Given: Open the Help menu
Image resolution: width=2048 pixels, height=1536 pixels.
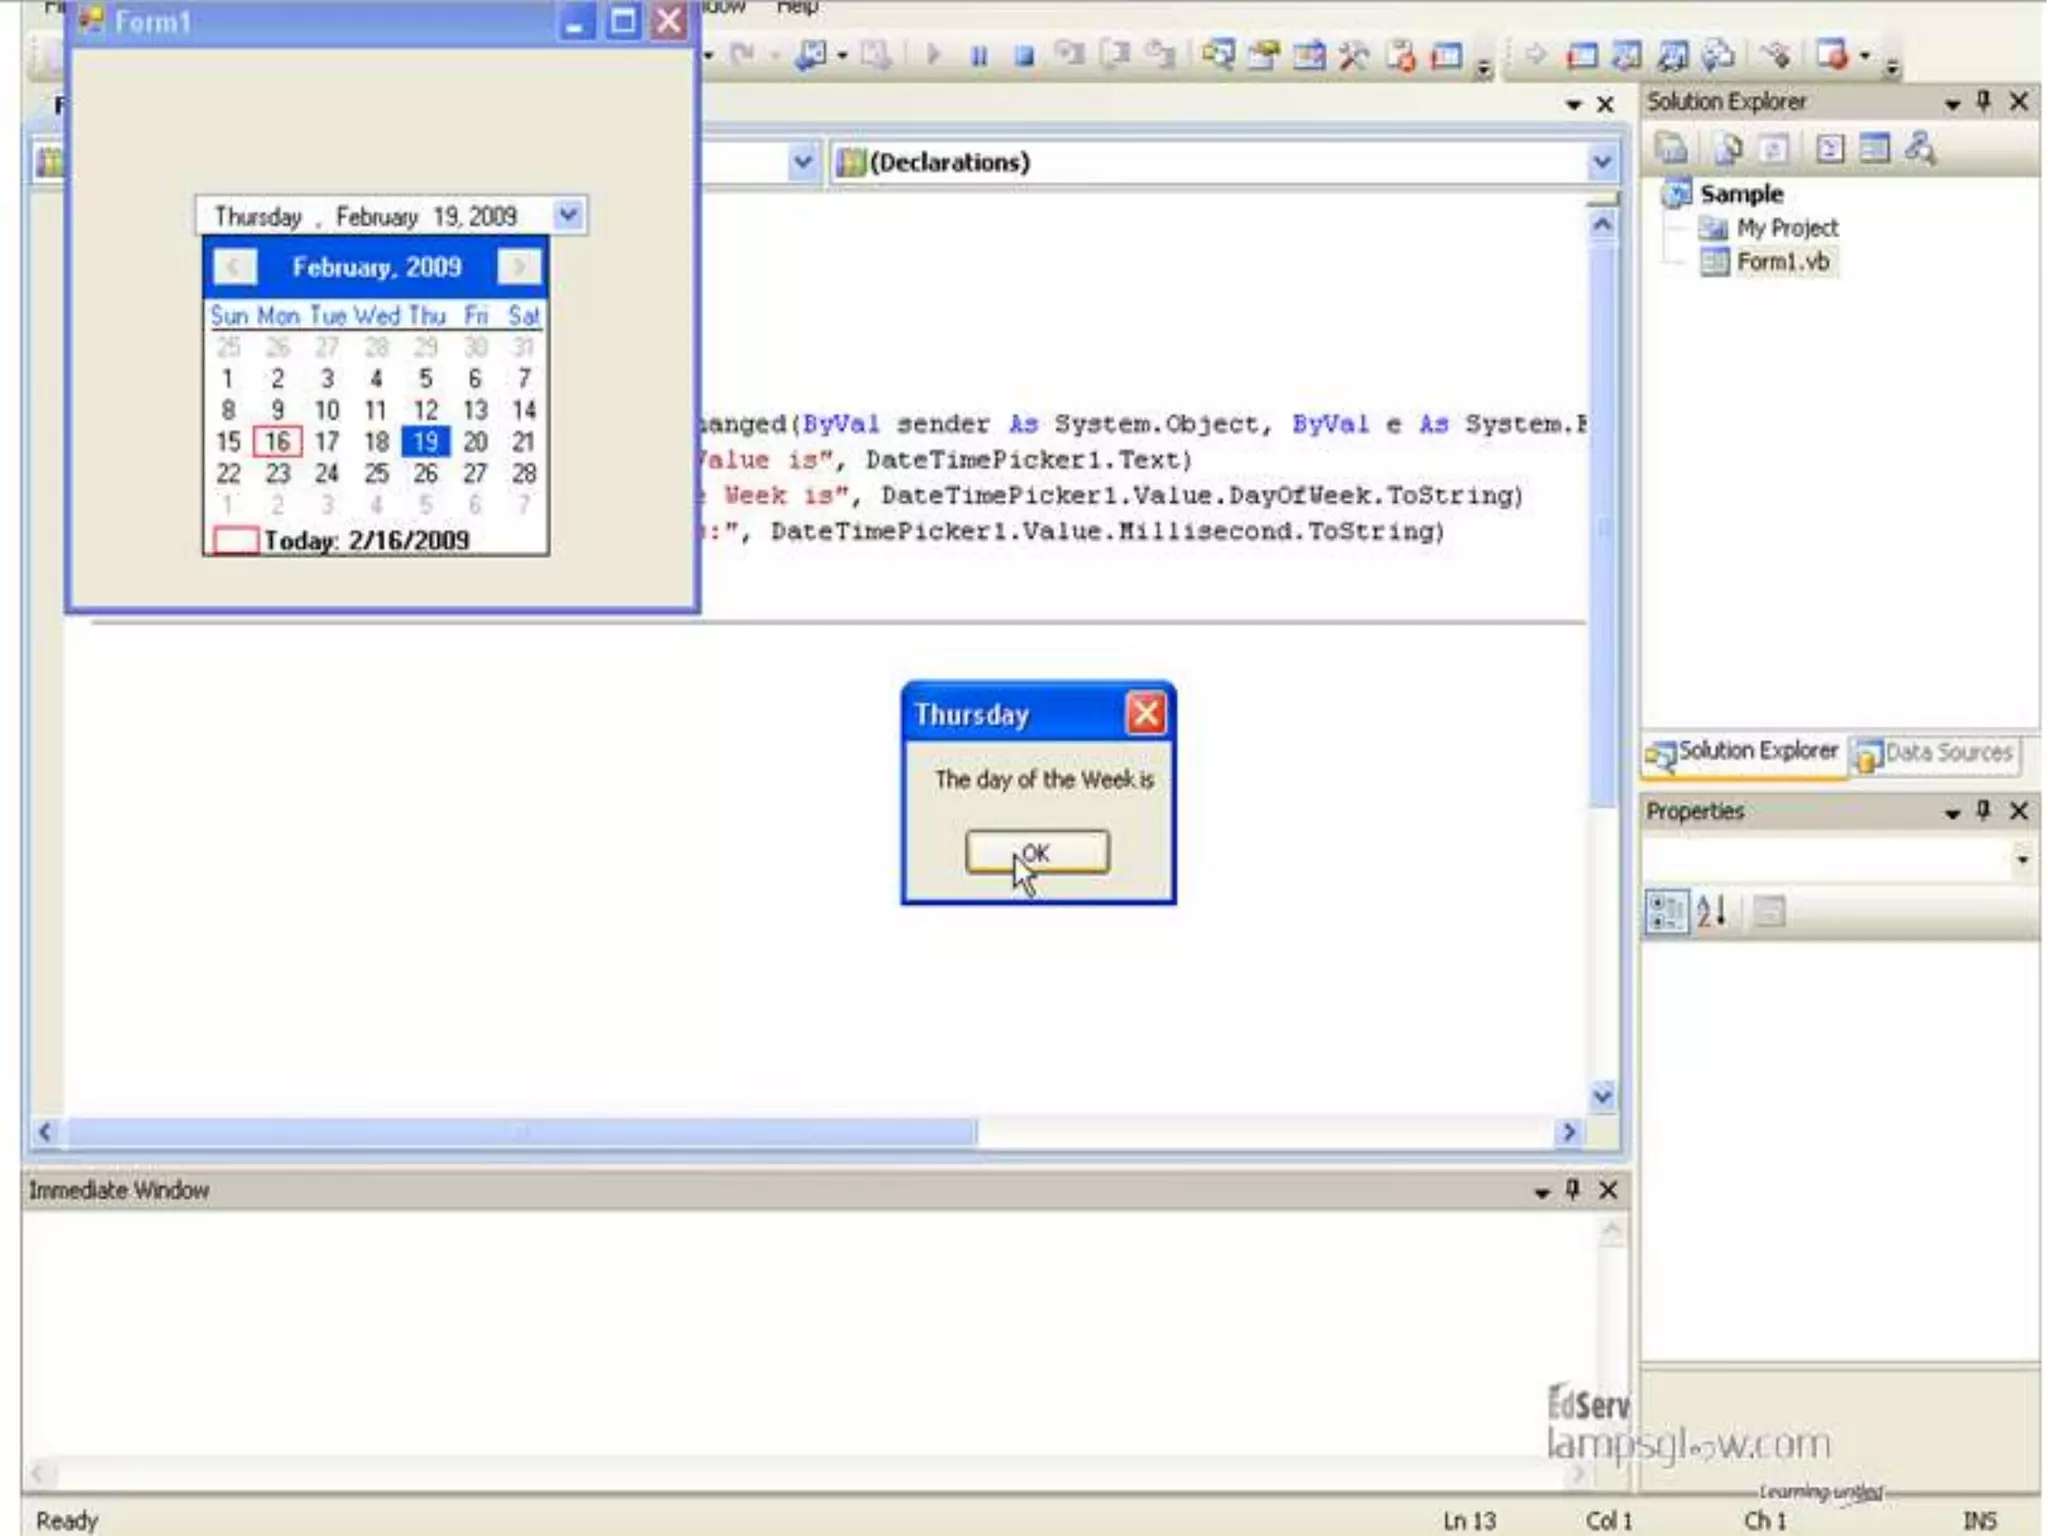Looking at the screenshot, I should point(797,8).
